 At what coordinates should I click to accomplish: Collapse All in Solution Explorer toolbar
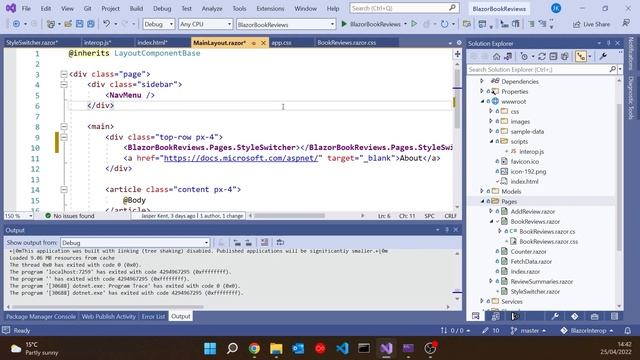pyautogui.click(x=553, y=56)
